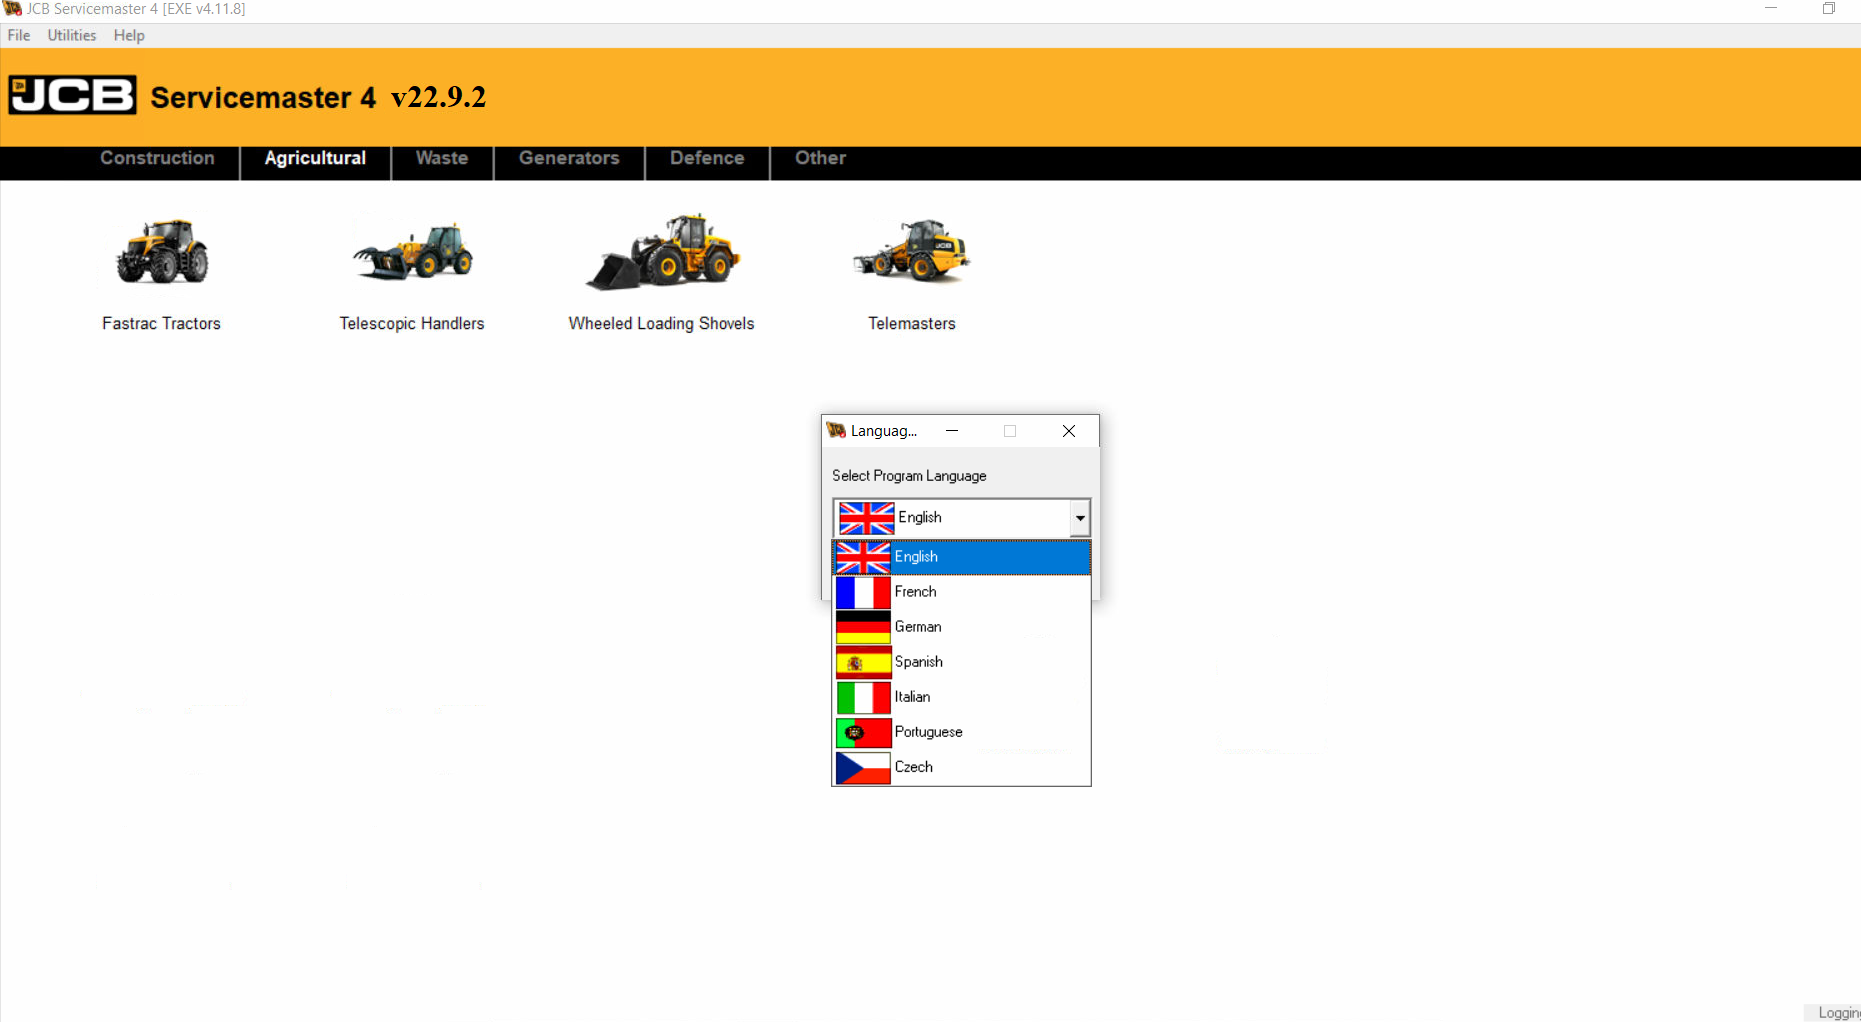Choose the Portuguese flag icon

click(863, 732)
